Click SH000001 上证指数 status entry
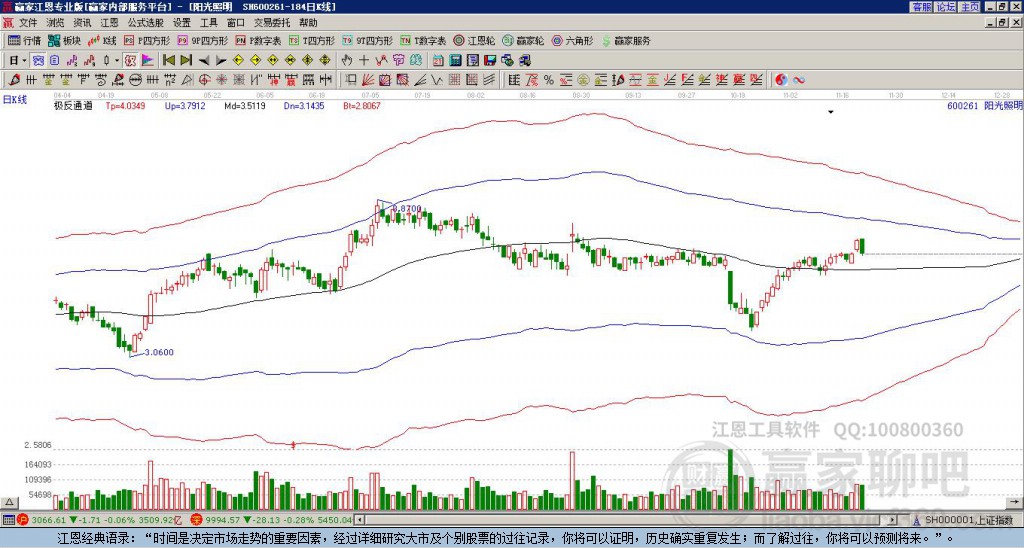Image resolution: width=1024 pixels, height=548 pixels. point(970,520)
